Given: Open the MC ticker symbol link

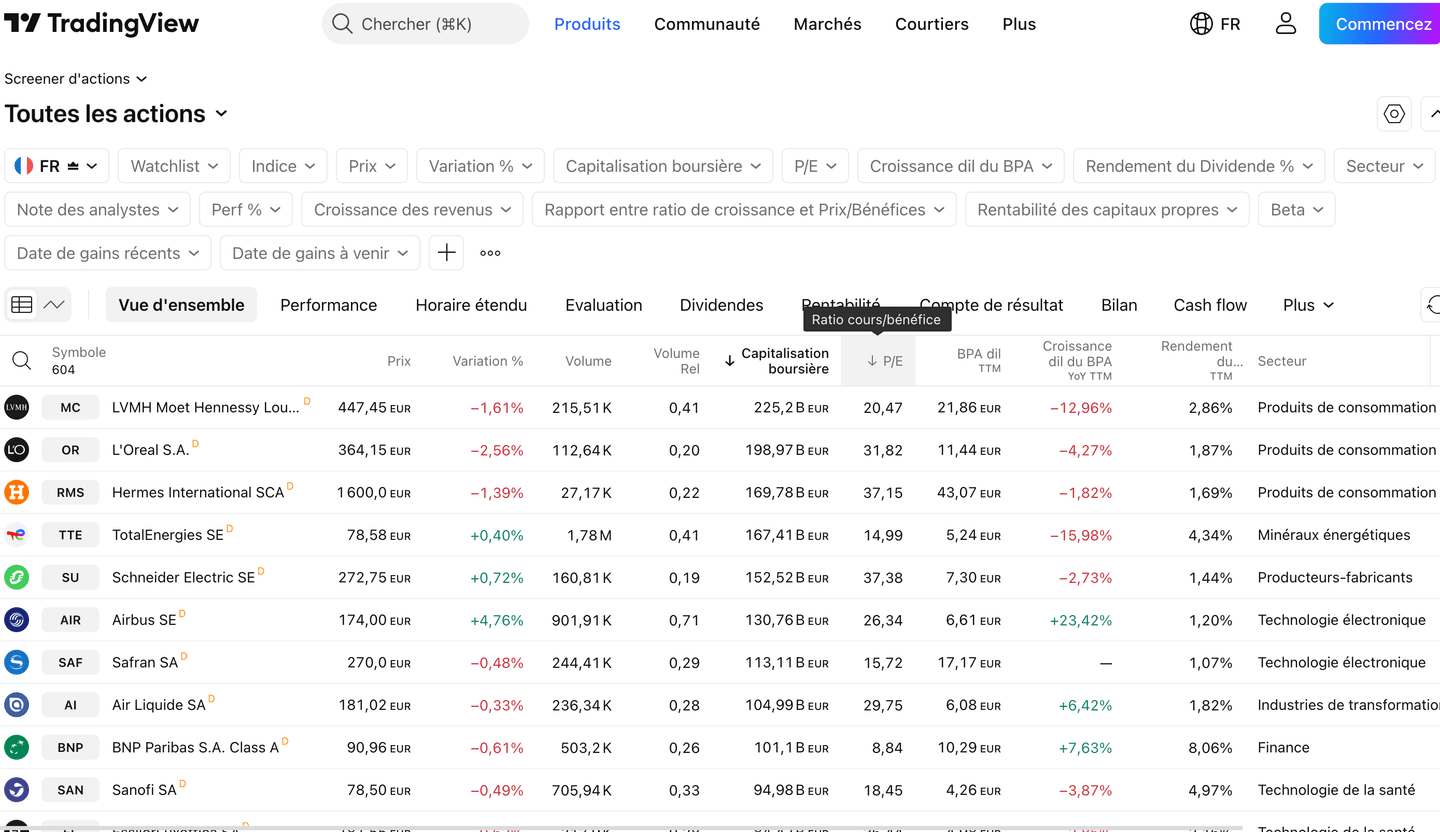Looking at the screenshot, I should 71,407.
